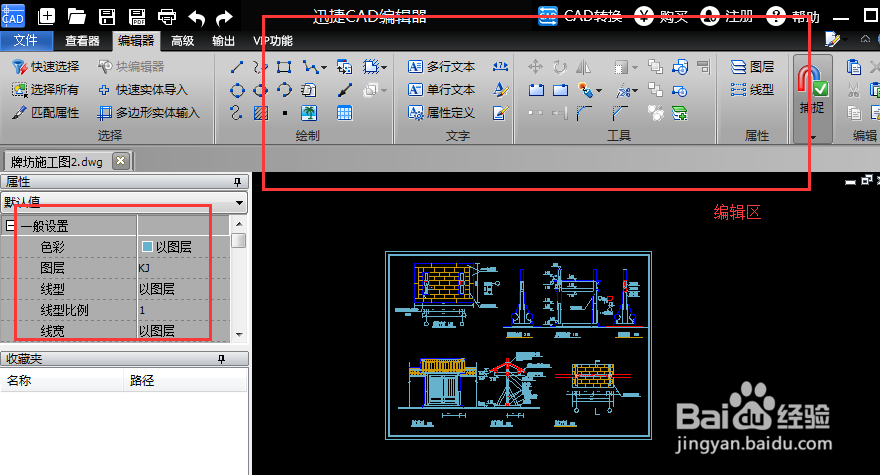The height and width of the screenshot is (475, 880).
Task: Open the 线型 linetype manager
Action: coord(753,90)
